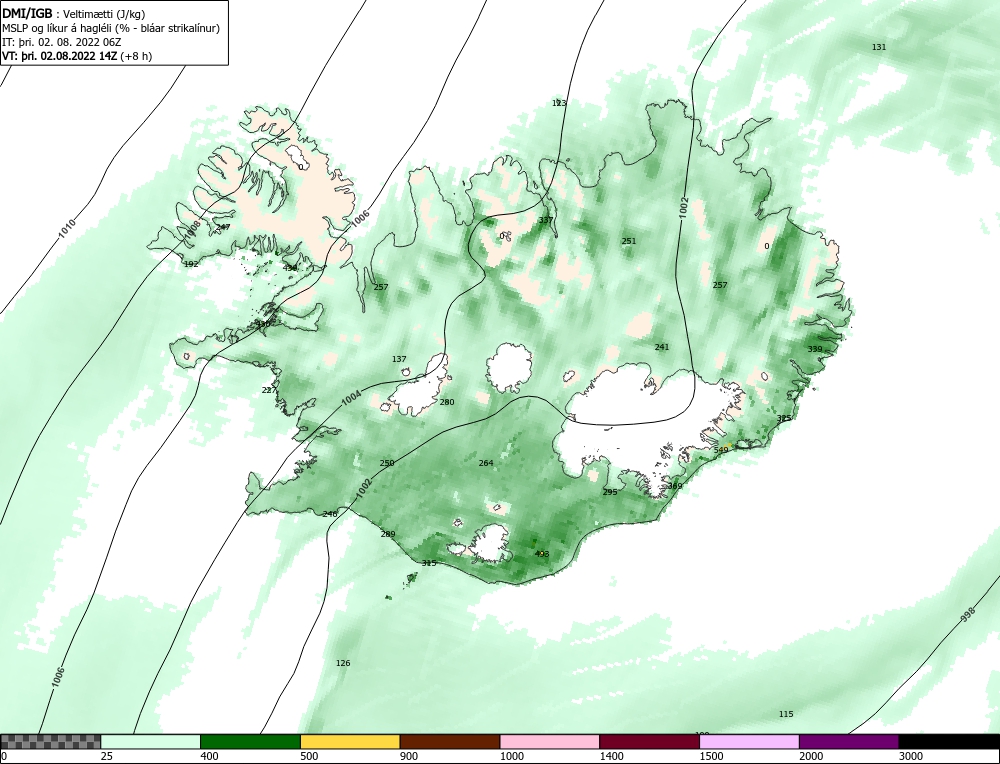Click the 'VT: þri. 02.08.2022 14Z' line
This screenshot has width=1000, height=764.
coord(77,56)
